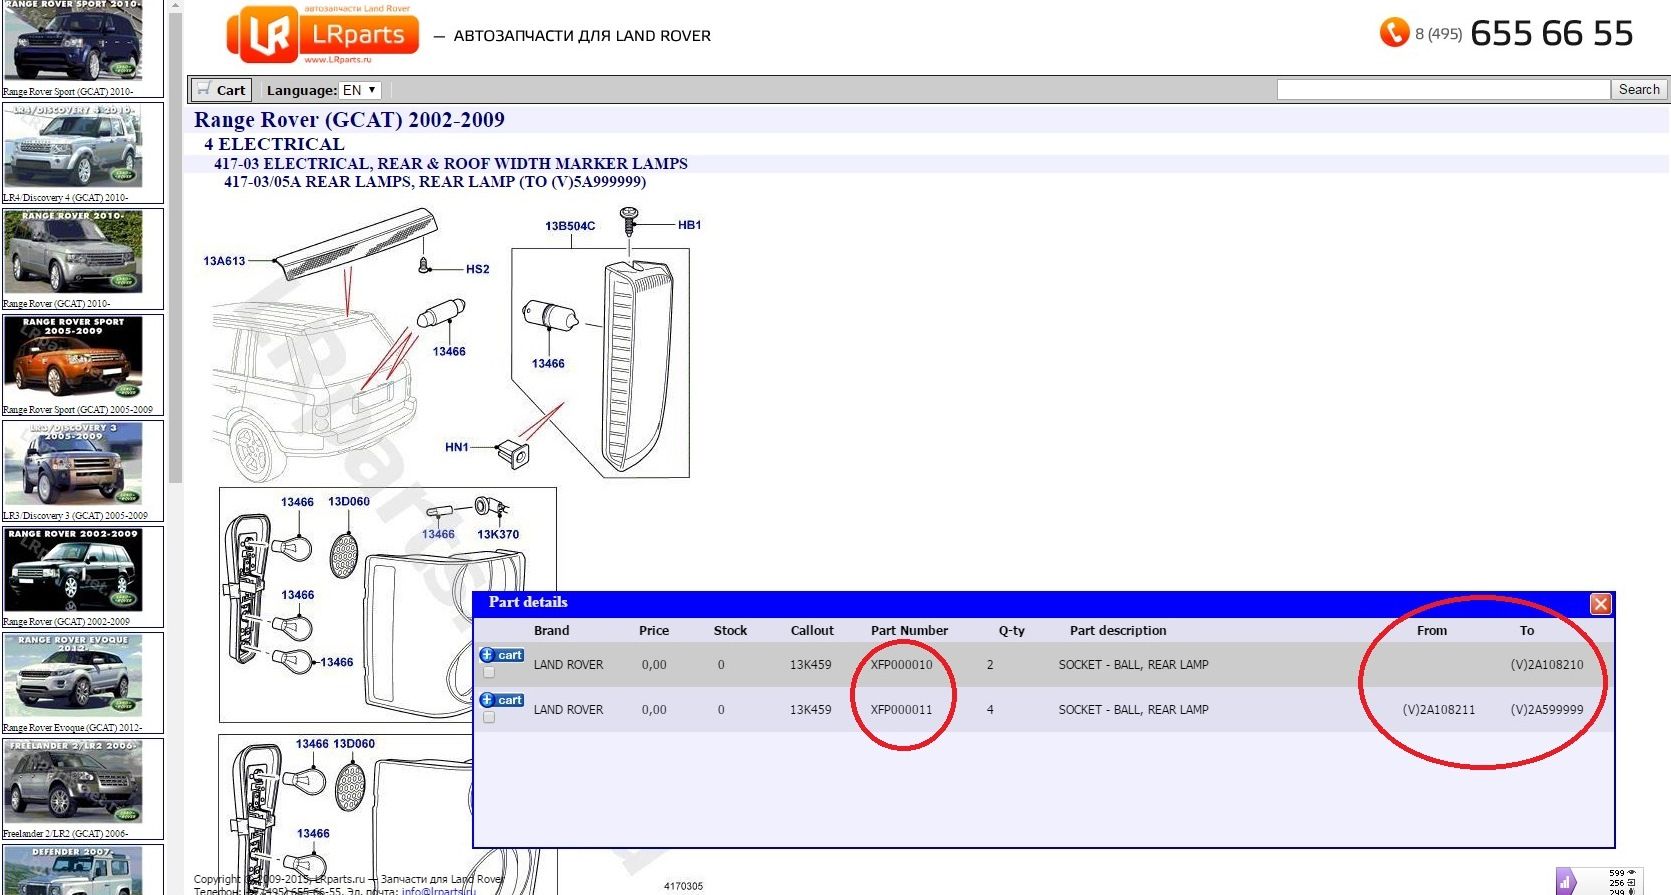Open the 4 ELECTRICAL breadcrumb
Image resolution: width=1671 pixels, height=895 pixels.
[274, 144]
